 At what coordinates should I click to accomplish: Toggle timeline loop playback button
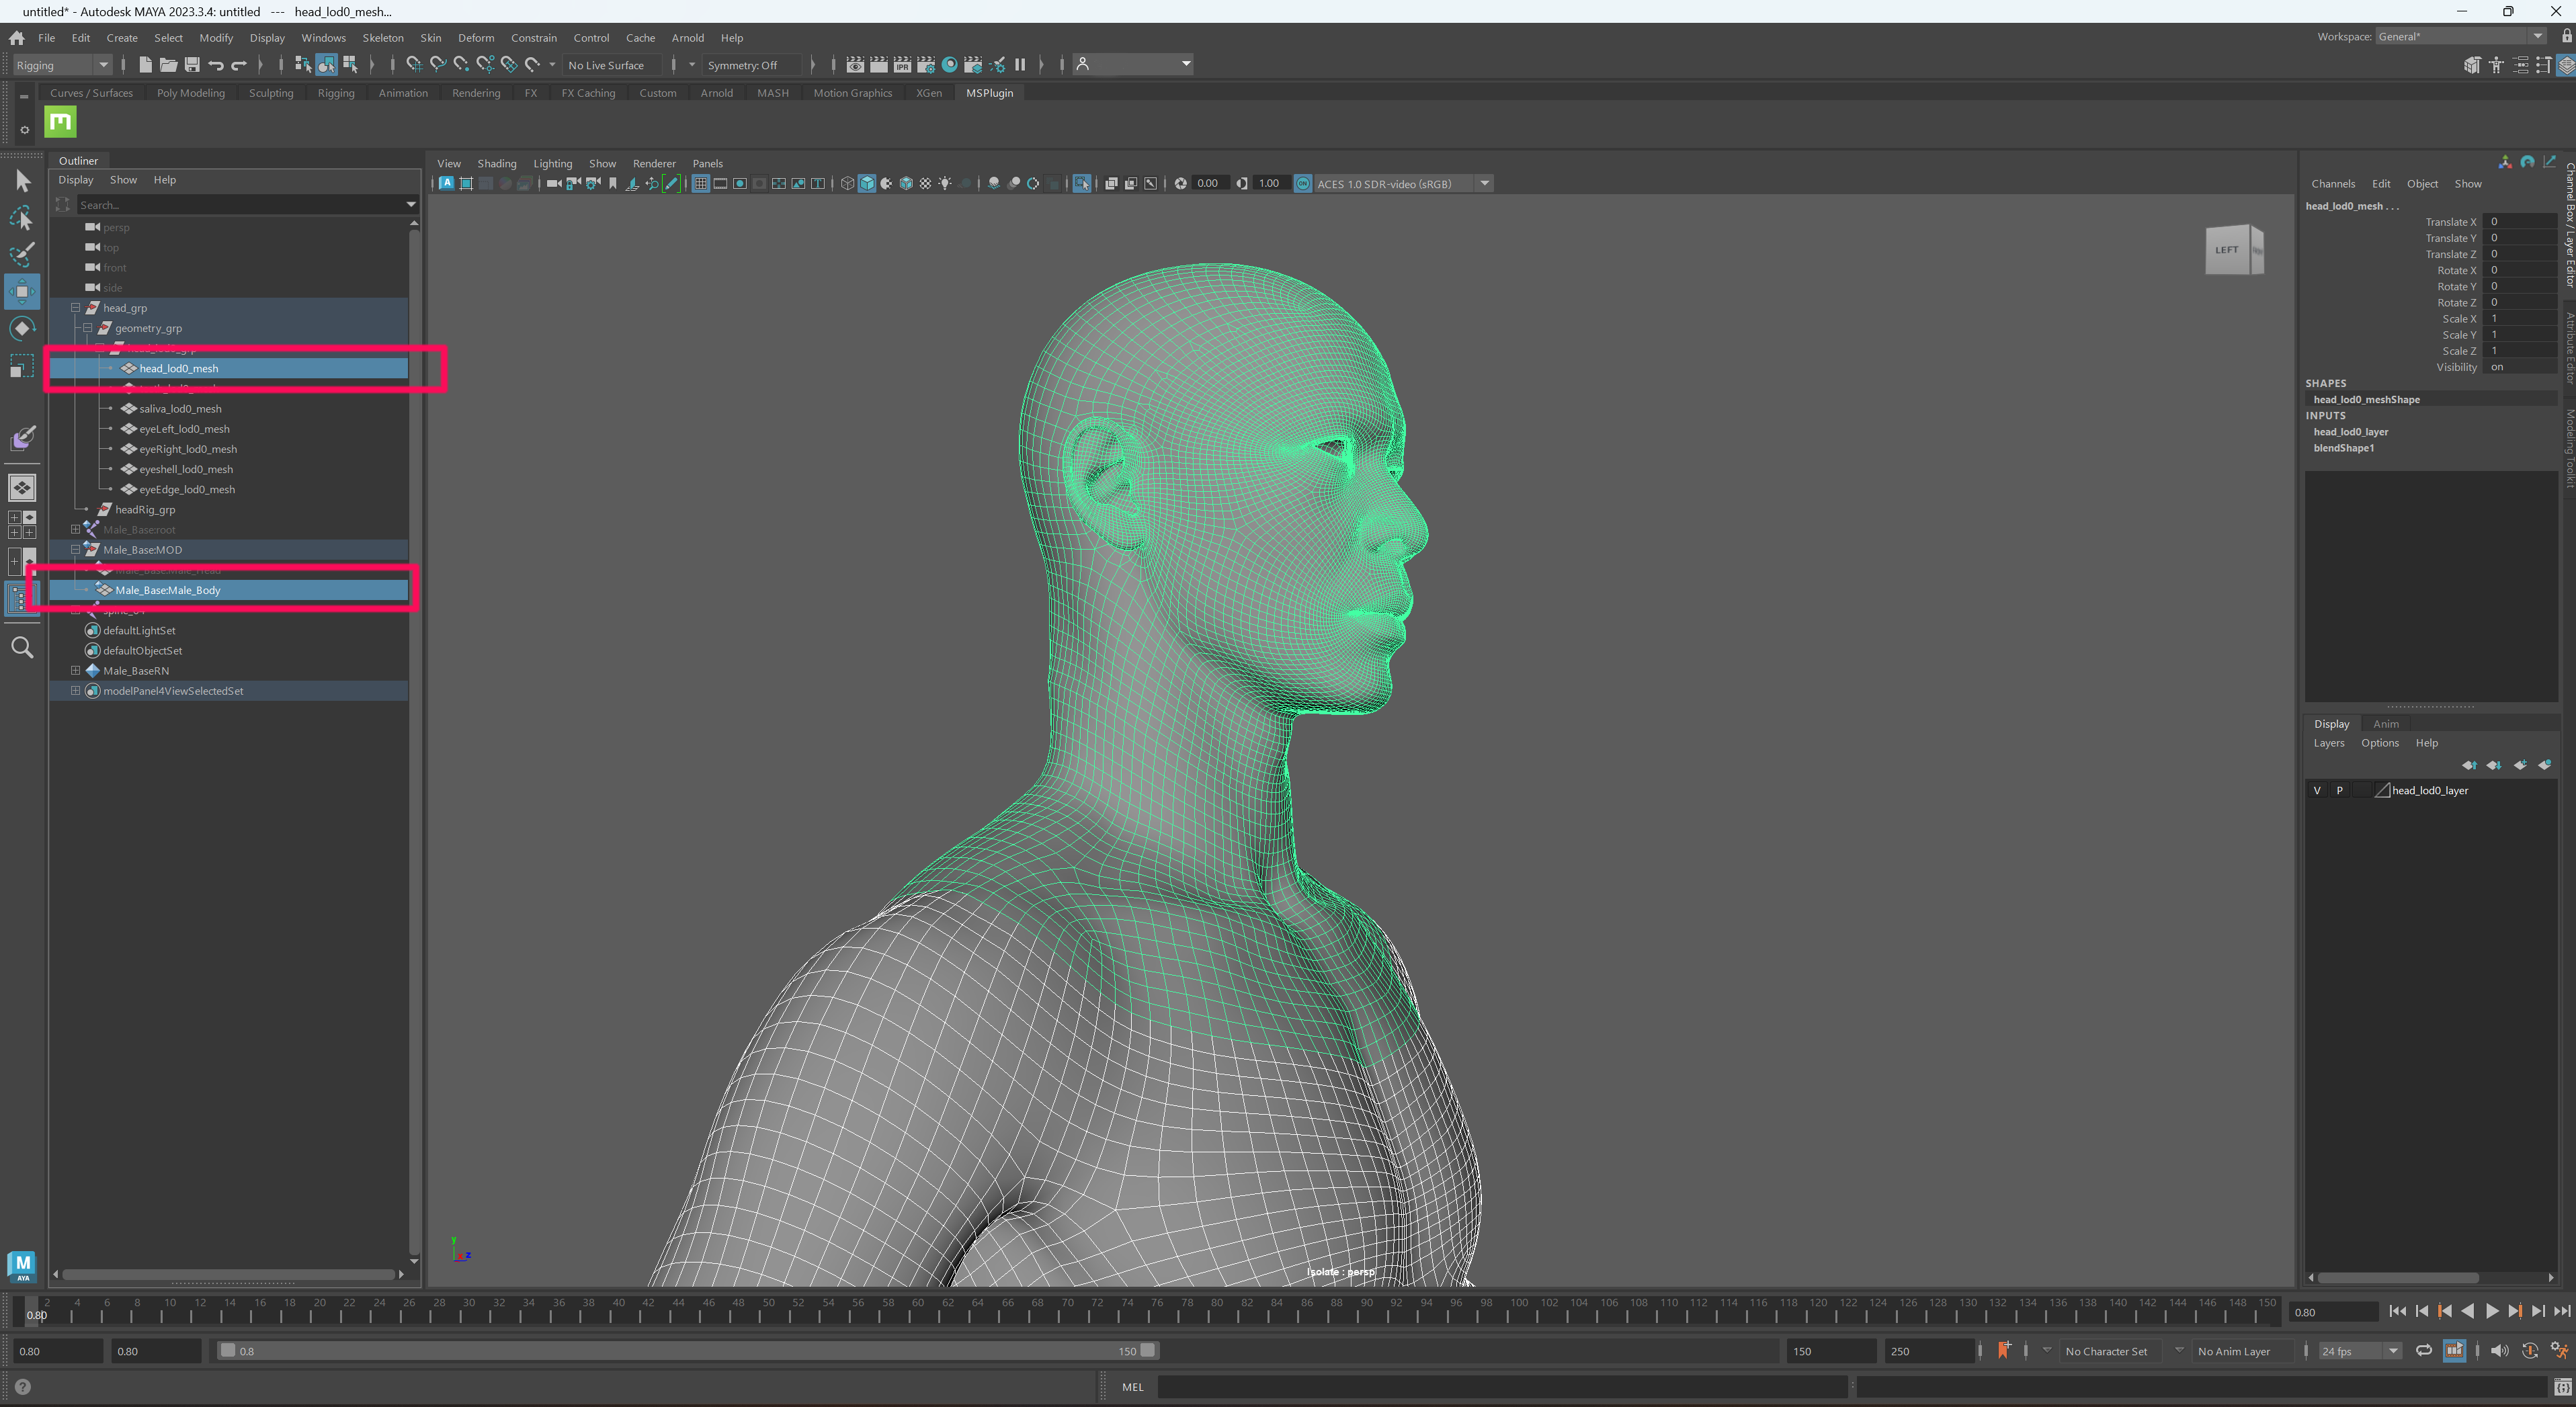point(2424,1351)
